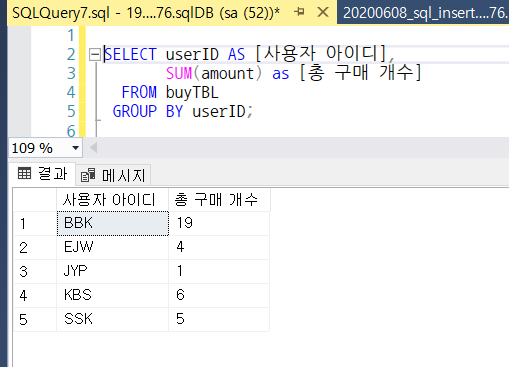The image size is (509, 367).
Task: Select cell BBK in results
Action: 113,223
